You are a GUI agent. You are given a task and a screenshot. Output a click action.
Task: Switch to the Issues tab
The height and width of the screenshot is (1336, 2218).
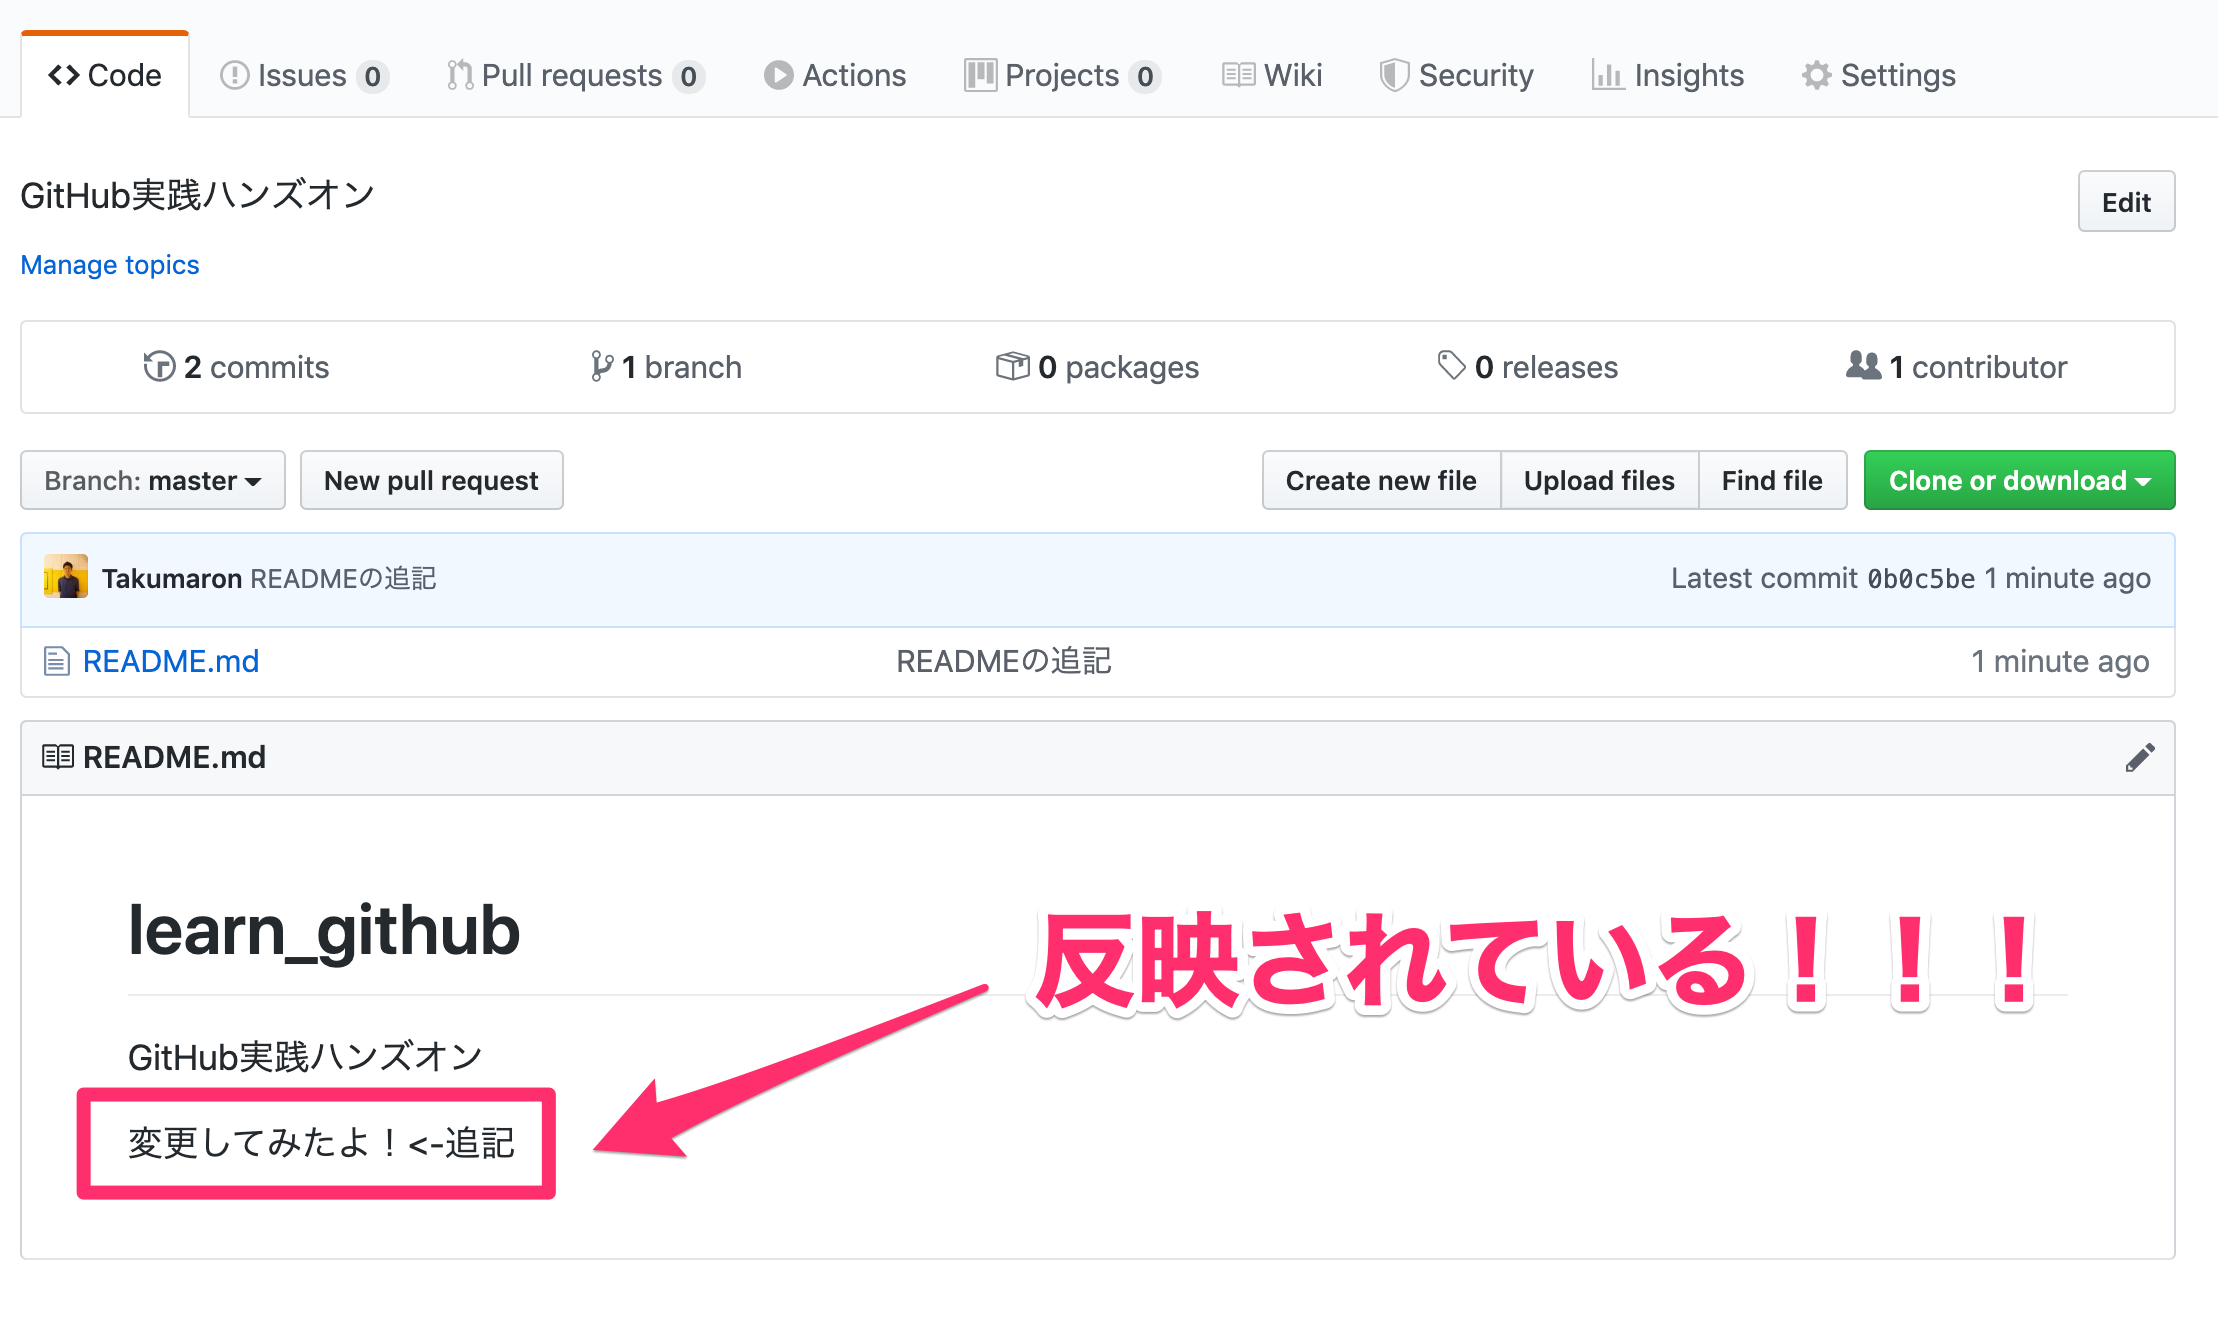click(304, 75)
